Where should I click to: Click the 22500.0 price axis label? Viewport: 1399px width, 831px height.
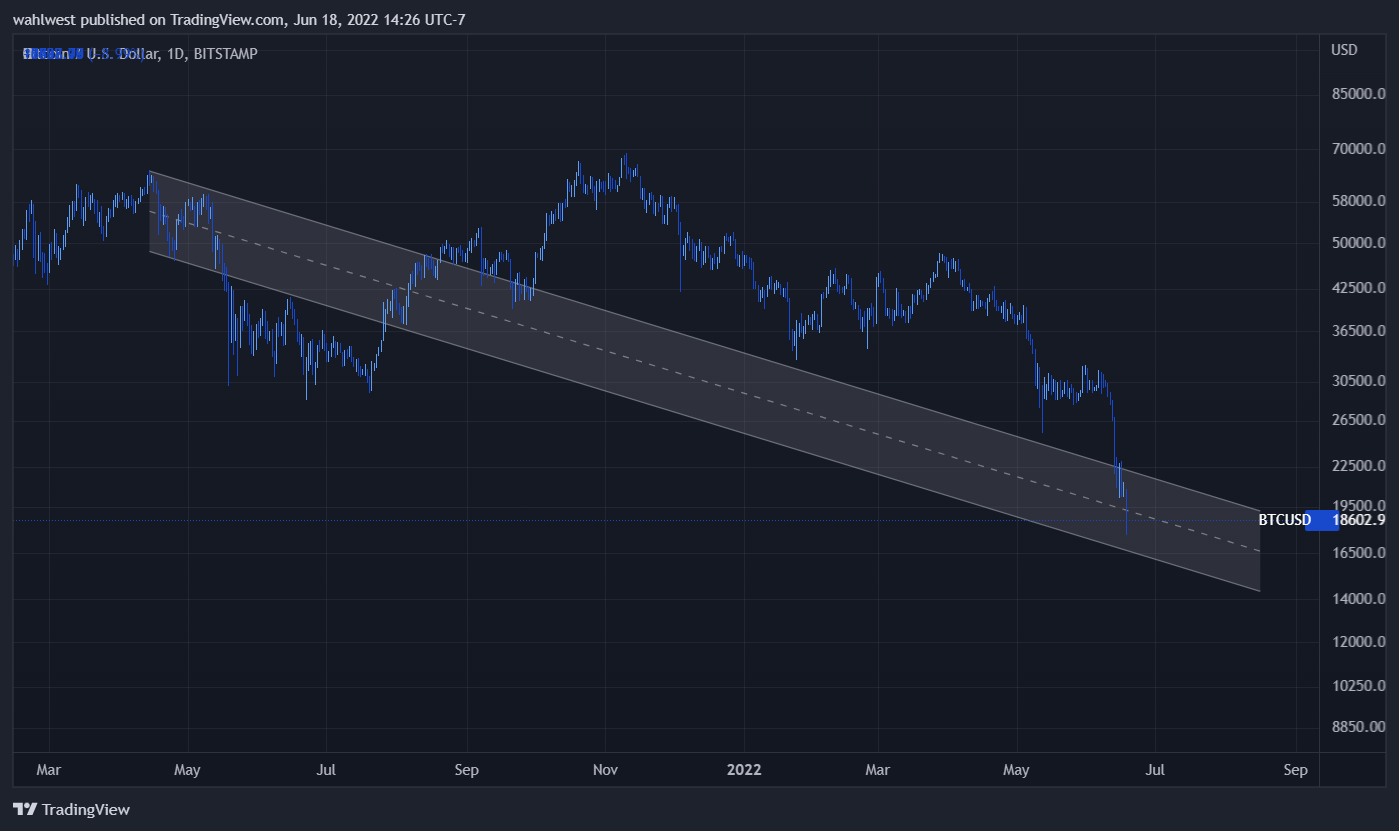[x=1360, y=466]
